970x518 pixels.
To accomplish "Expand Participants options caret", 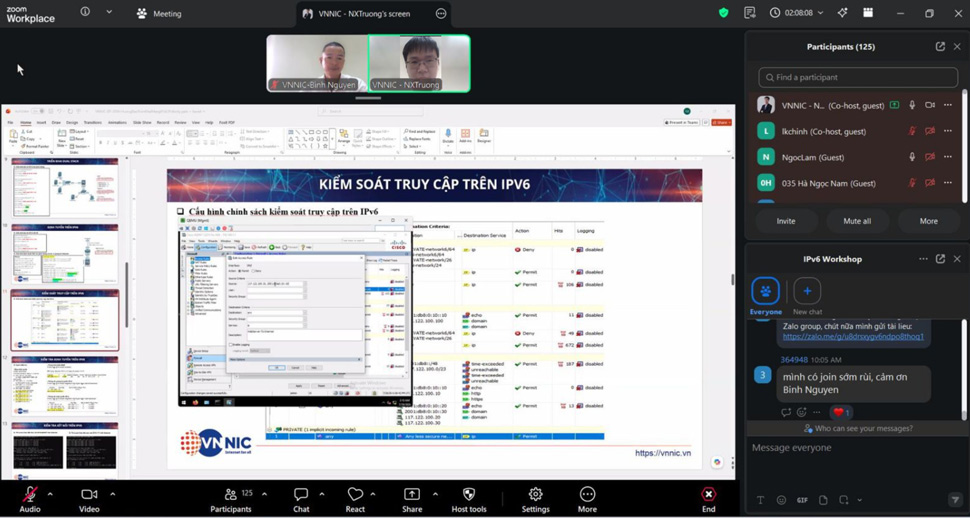I will coord(264,494).
